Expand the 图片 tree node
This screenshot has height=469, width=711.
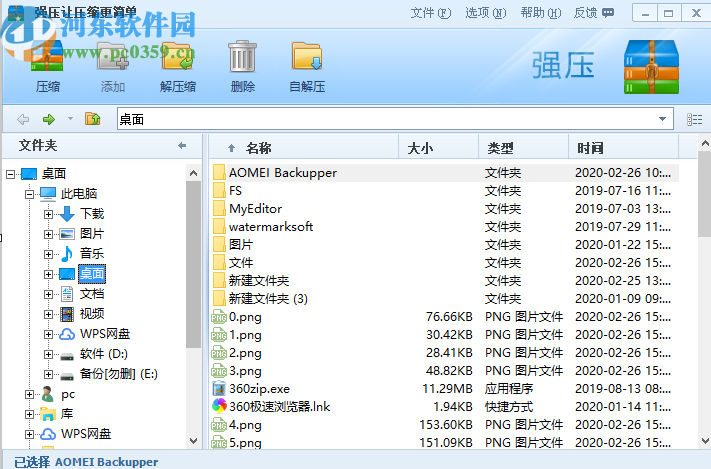click(49, 234)
